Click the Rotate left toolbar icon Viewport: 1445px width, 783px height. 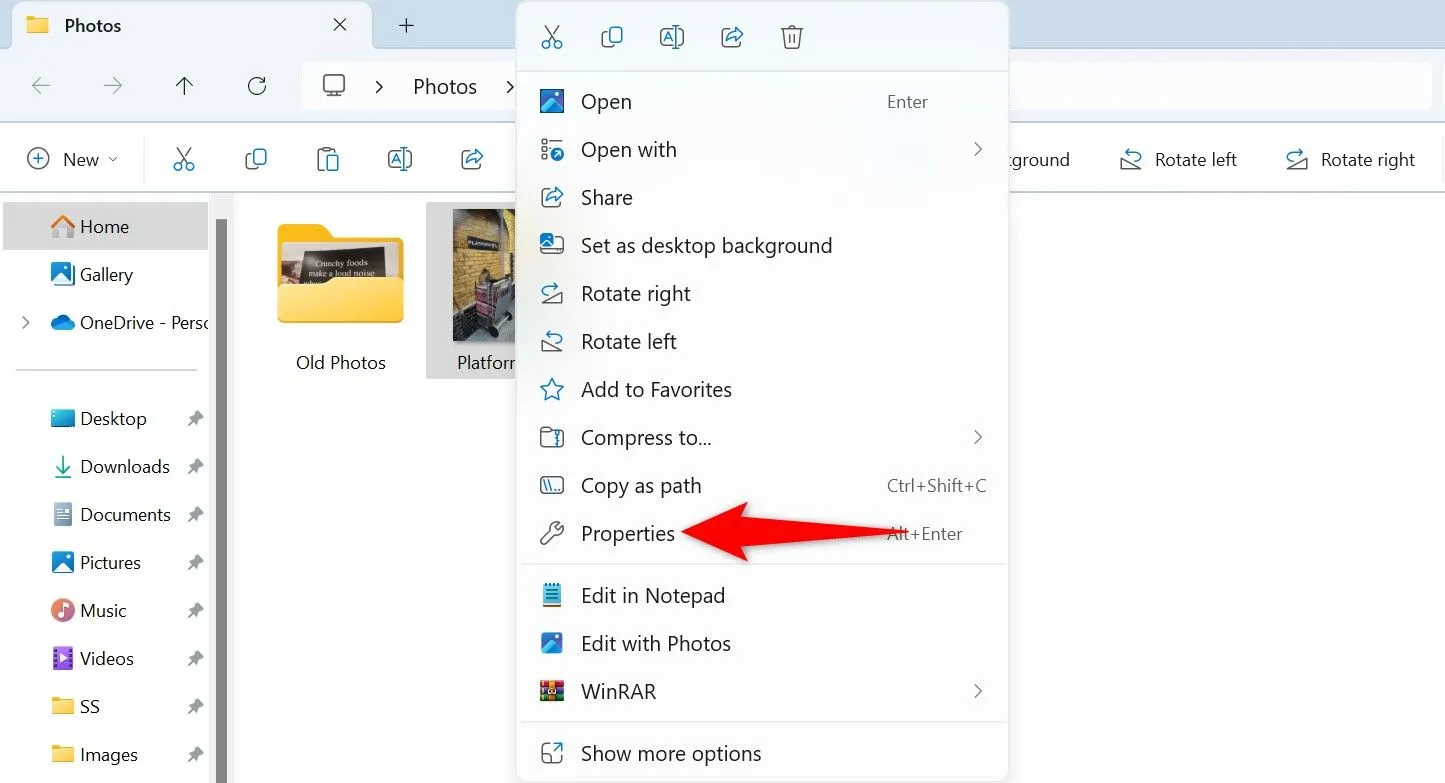click(x=1131, y=159)
